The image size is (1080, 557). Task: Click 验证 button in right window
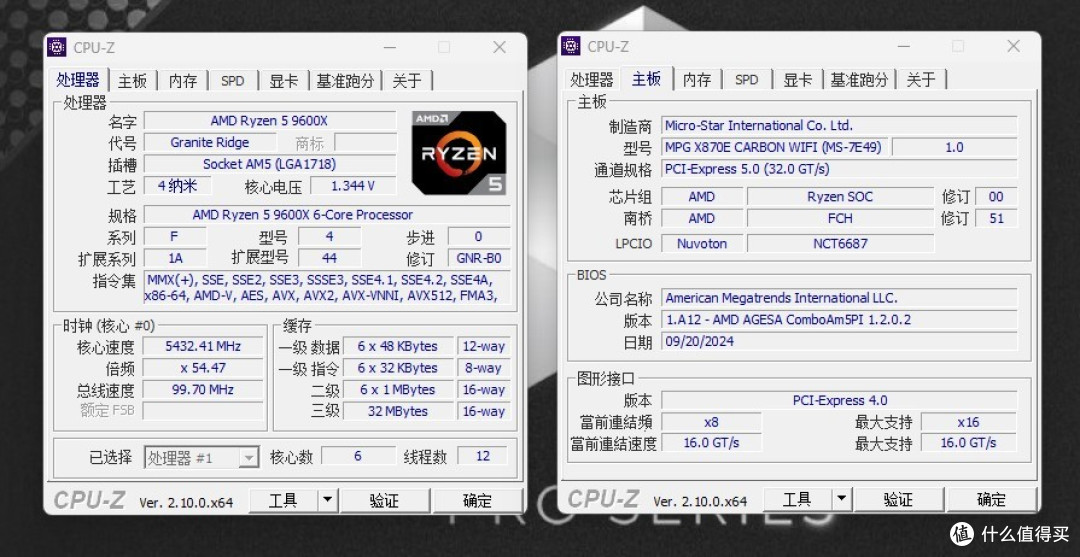(897, 499)
